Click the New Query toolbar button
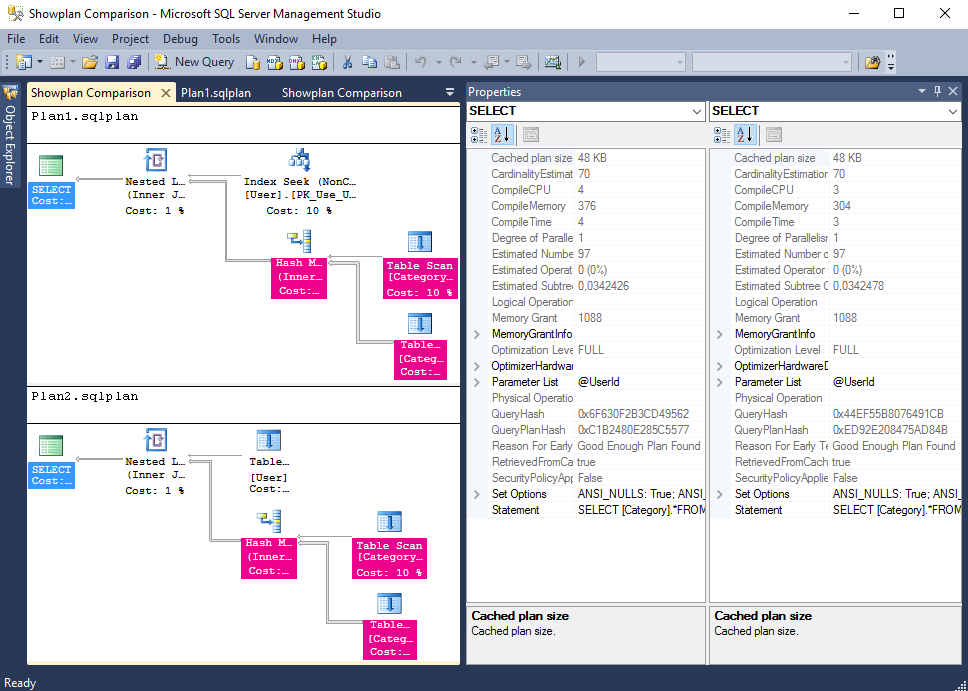Screen dimensions: 968x691 click(195, 62)
